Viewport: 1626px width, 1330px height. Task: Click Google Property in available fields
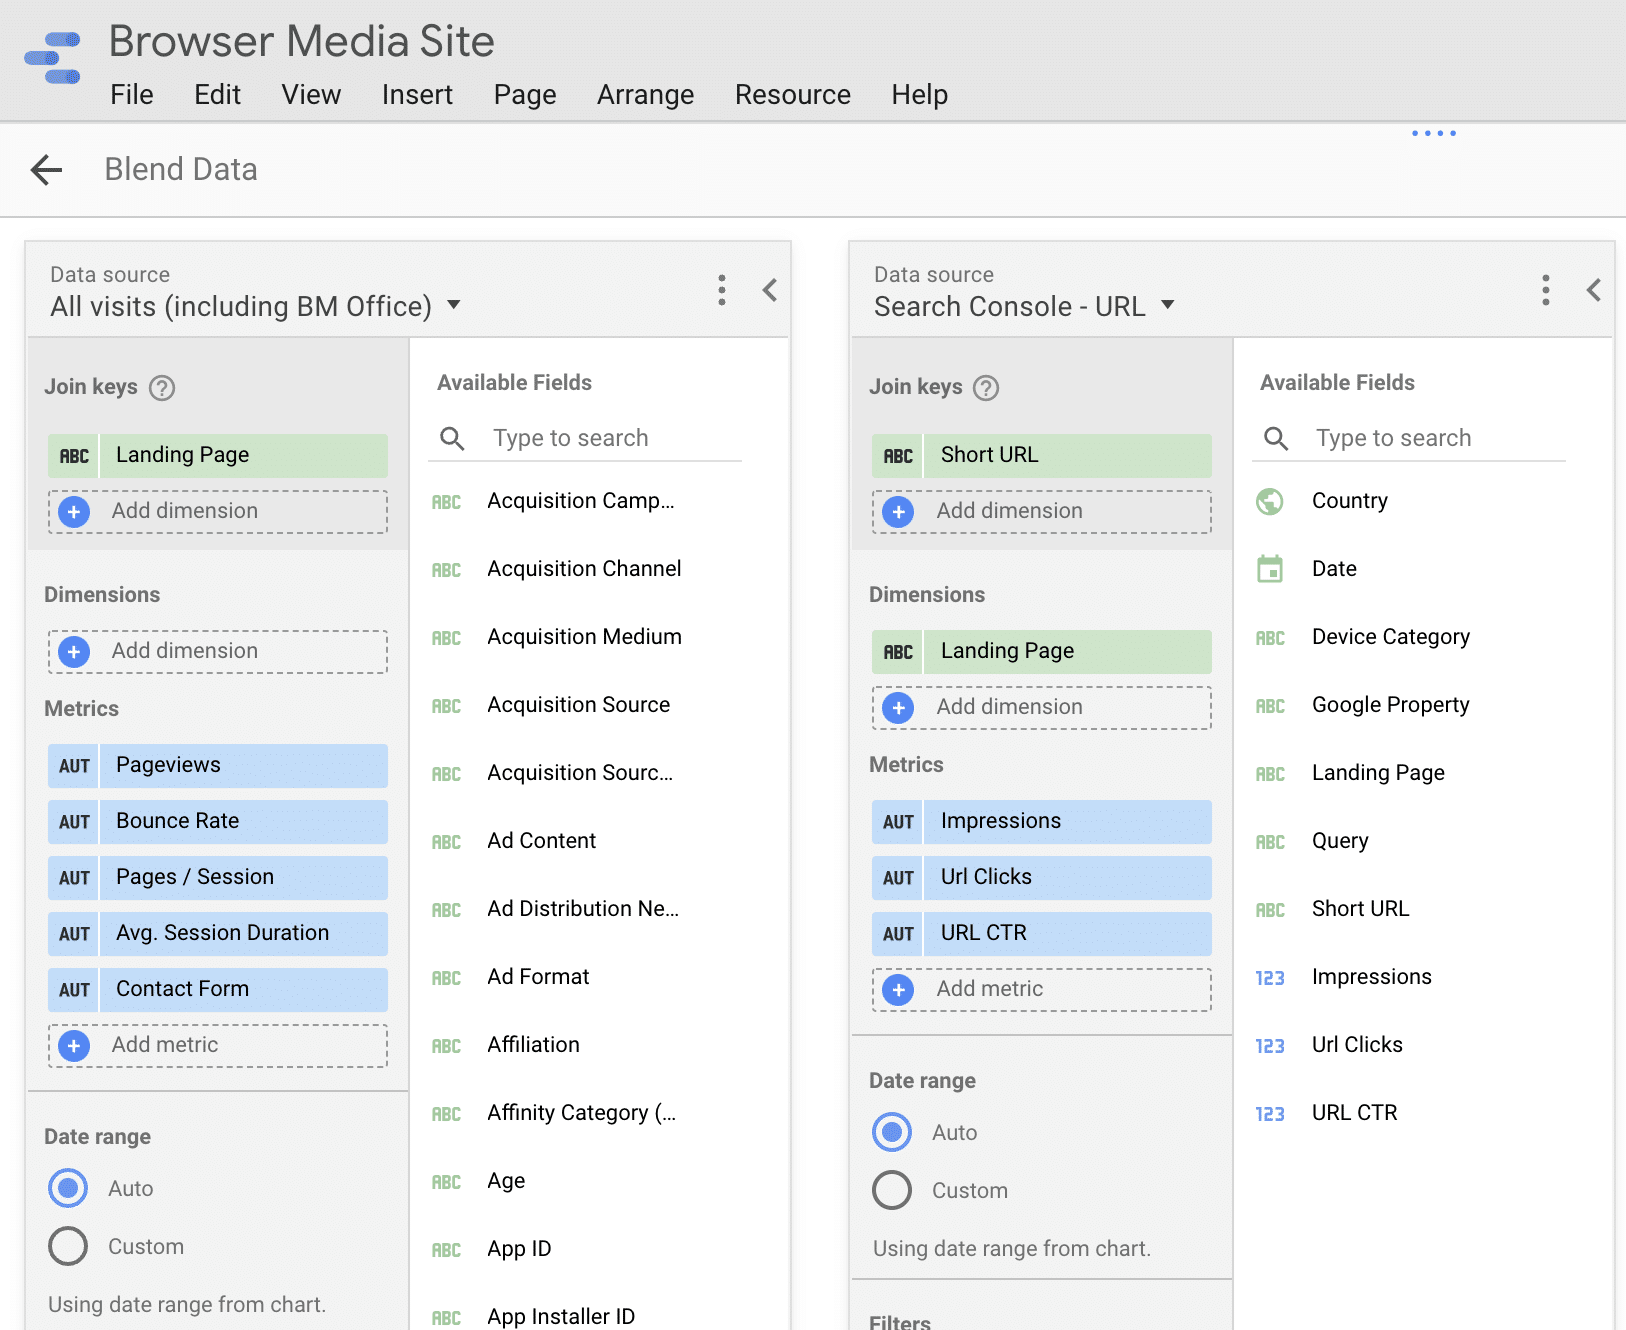(x=1391, y=705)
